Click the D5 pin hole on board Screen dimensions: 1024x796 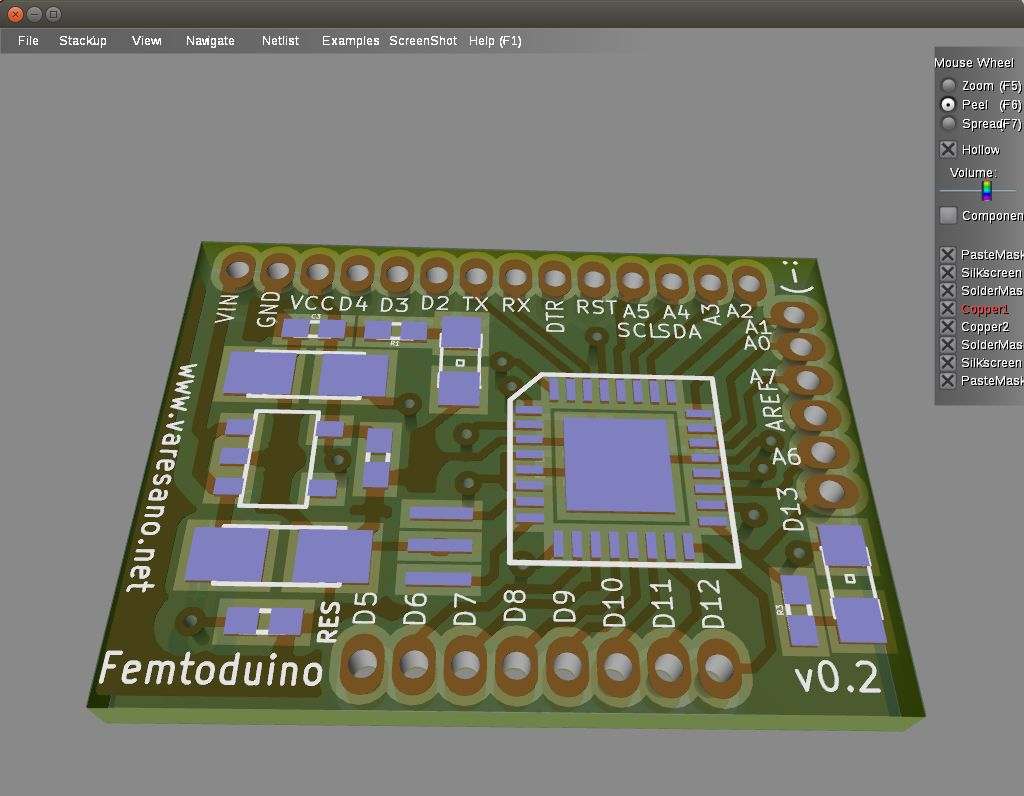362,664
